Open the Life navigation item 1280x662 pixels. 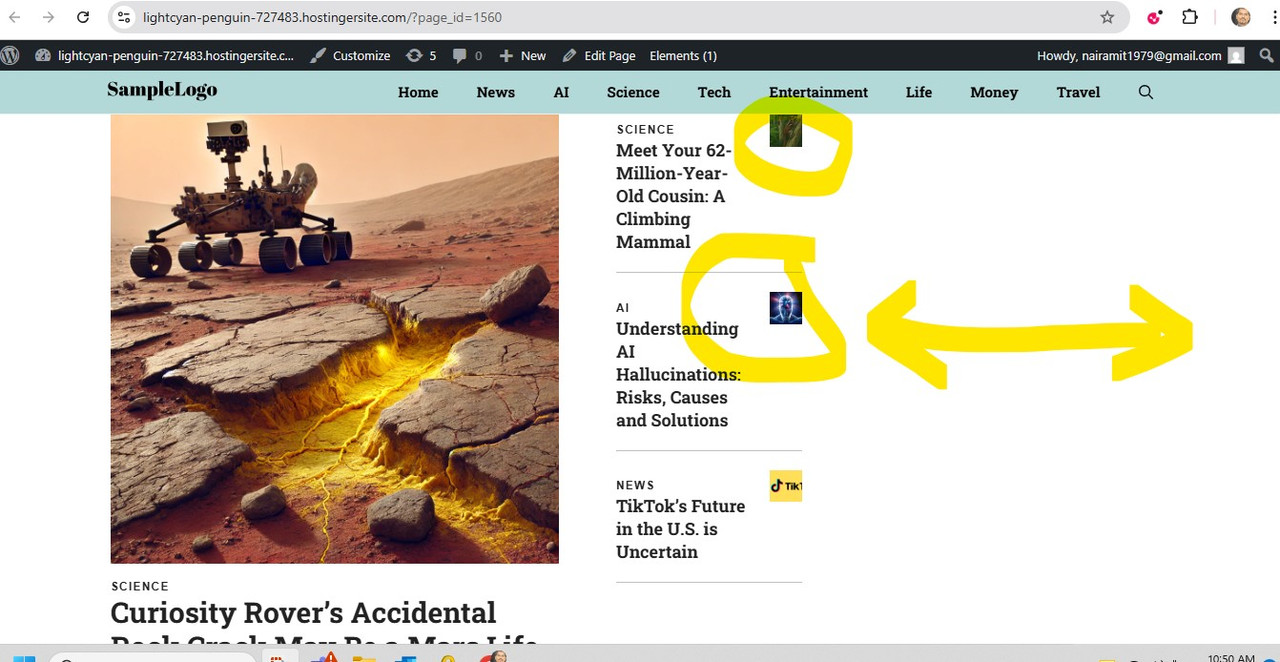point(919,92)
